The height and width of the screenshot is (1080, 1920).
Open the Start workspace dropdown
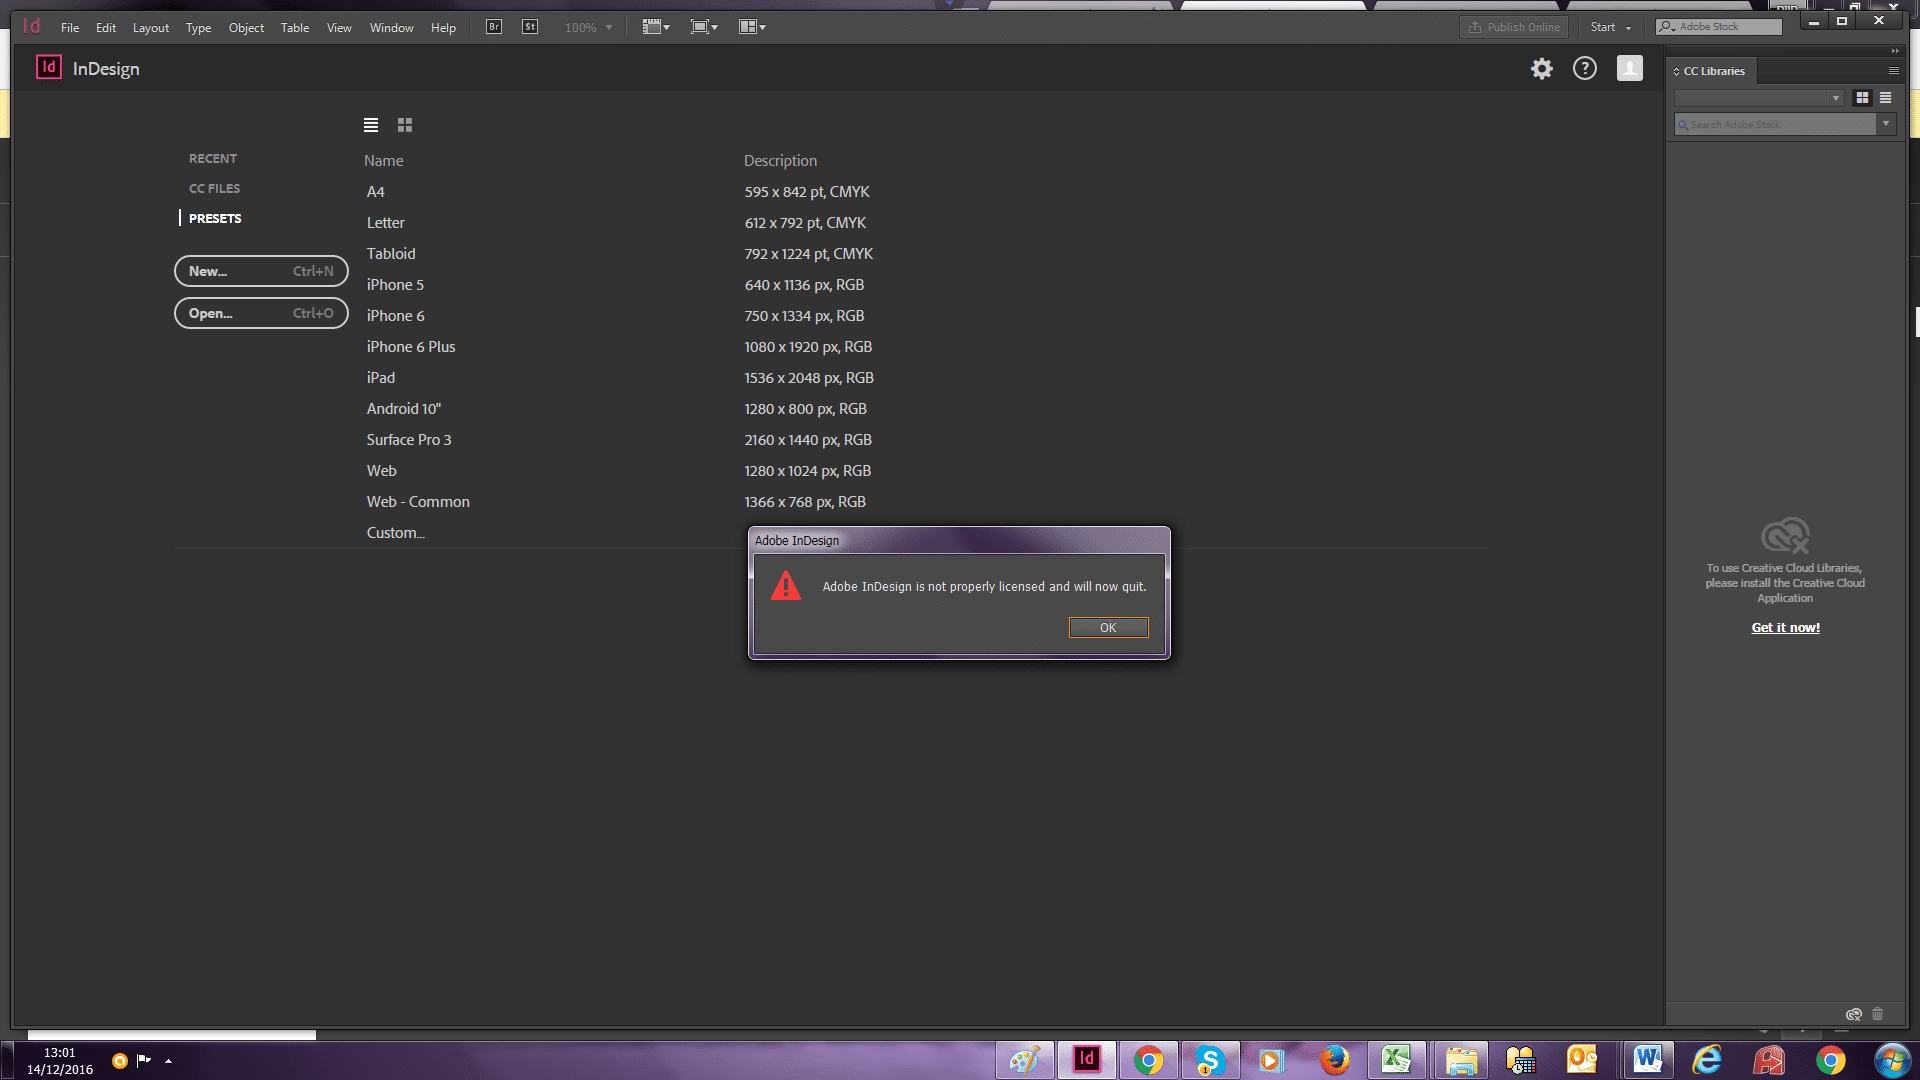[x=1610, y=28]
